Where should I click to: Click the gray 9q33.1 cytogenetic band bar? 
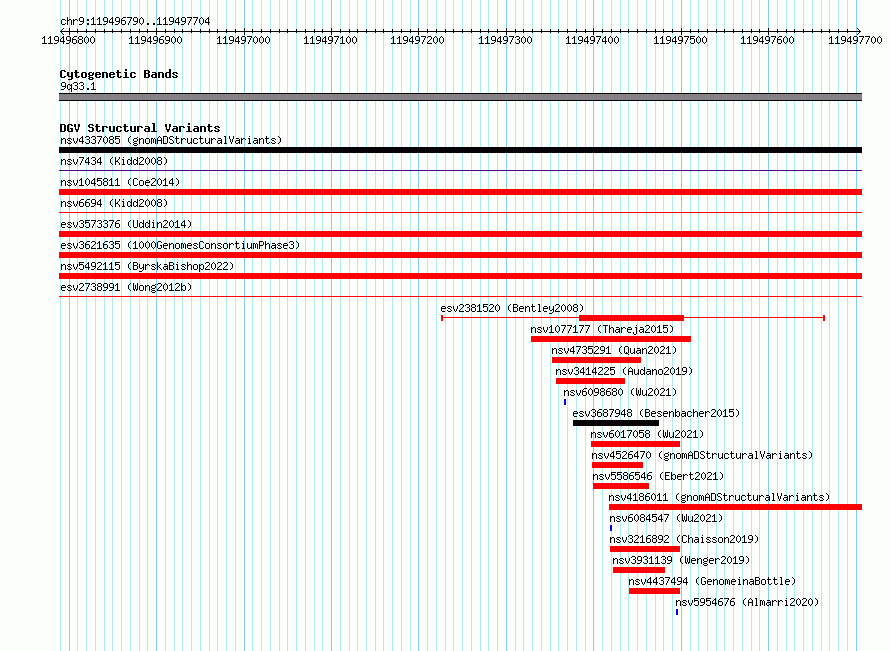coord(460,97)
